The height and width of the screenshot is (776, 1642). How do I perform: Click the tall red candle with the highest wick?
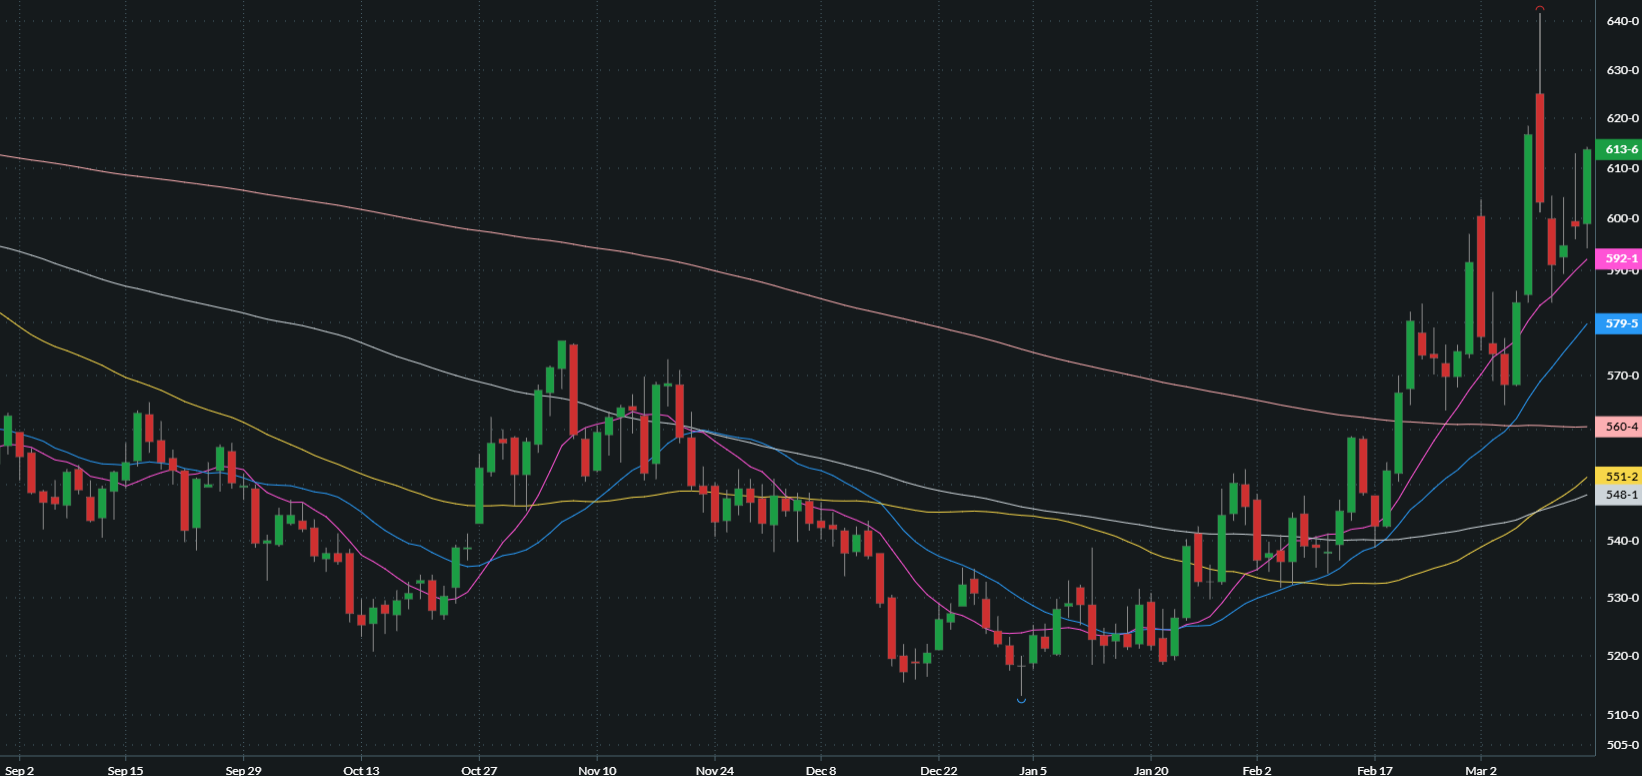tap(1540, 147)
